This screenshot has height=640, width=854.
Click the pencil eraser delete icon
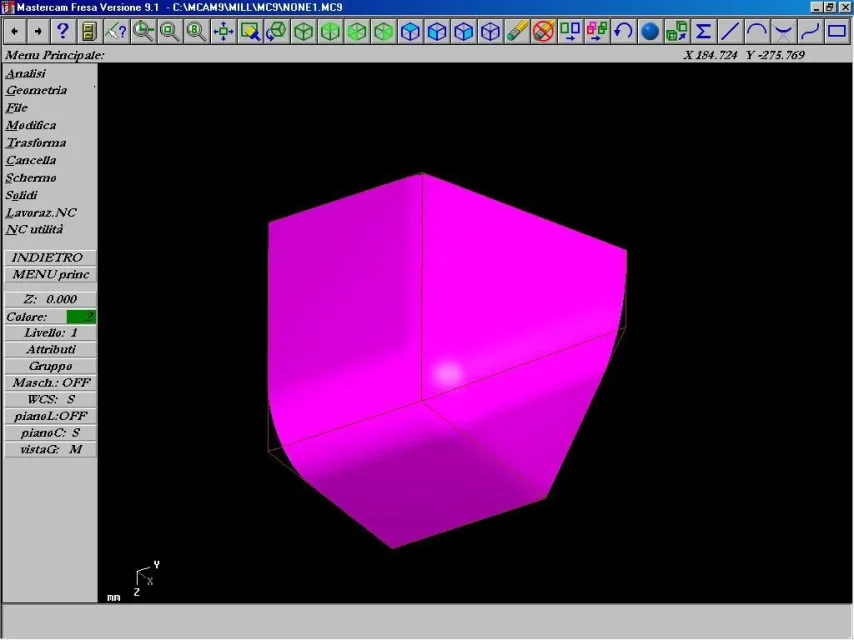point(517,31)
